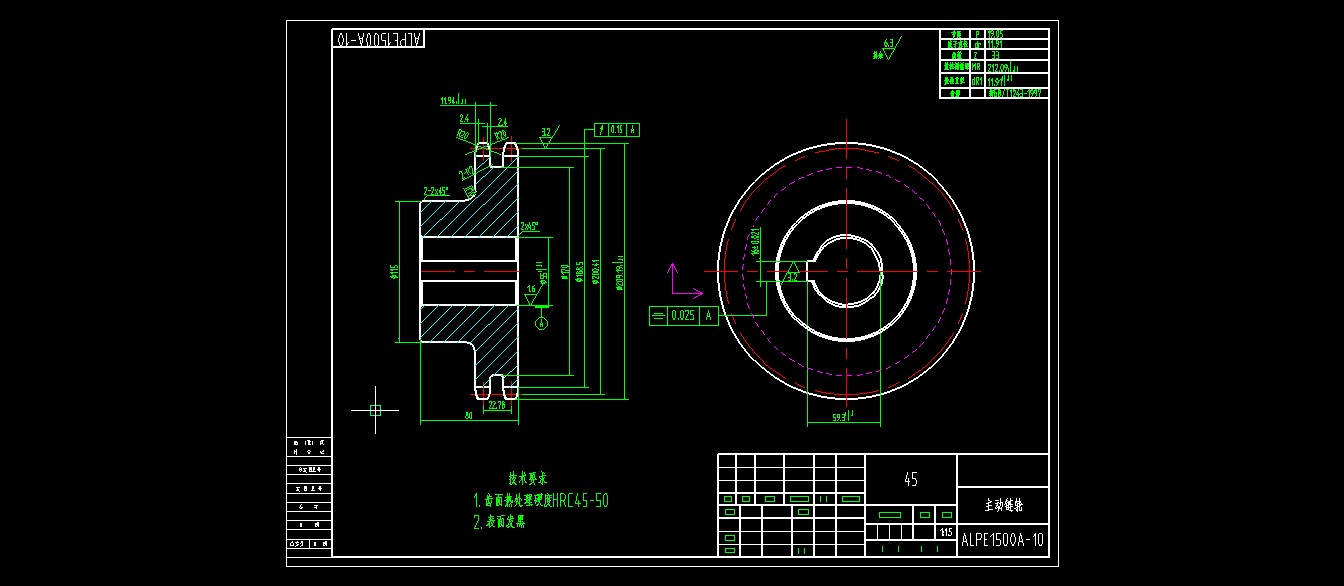Select the 59.3 keyway depth dimension
The width and height of the screenshot is (1344, 586).
842,417
